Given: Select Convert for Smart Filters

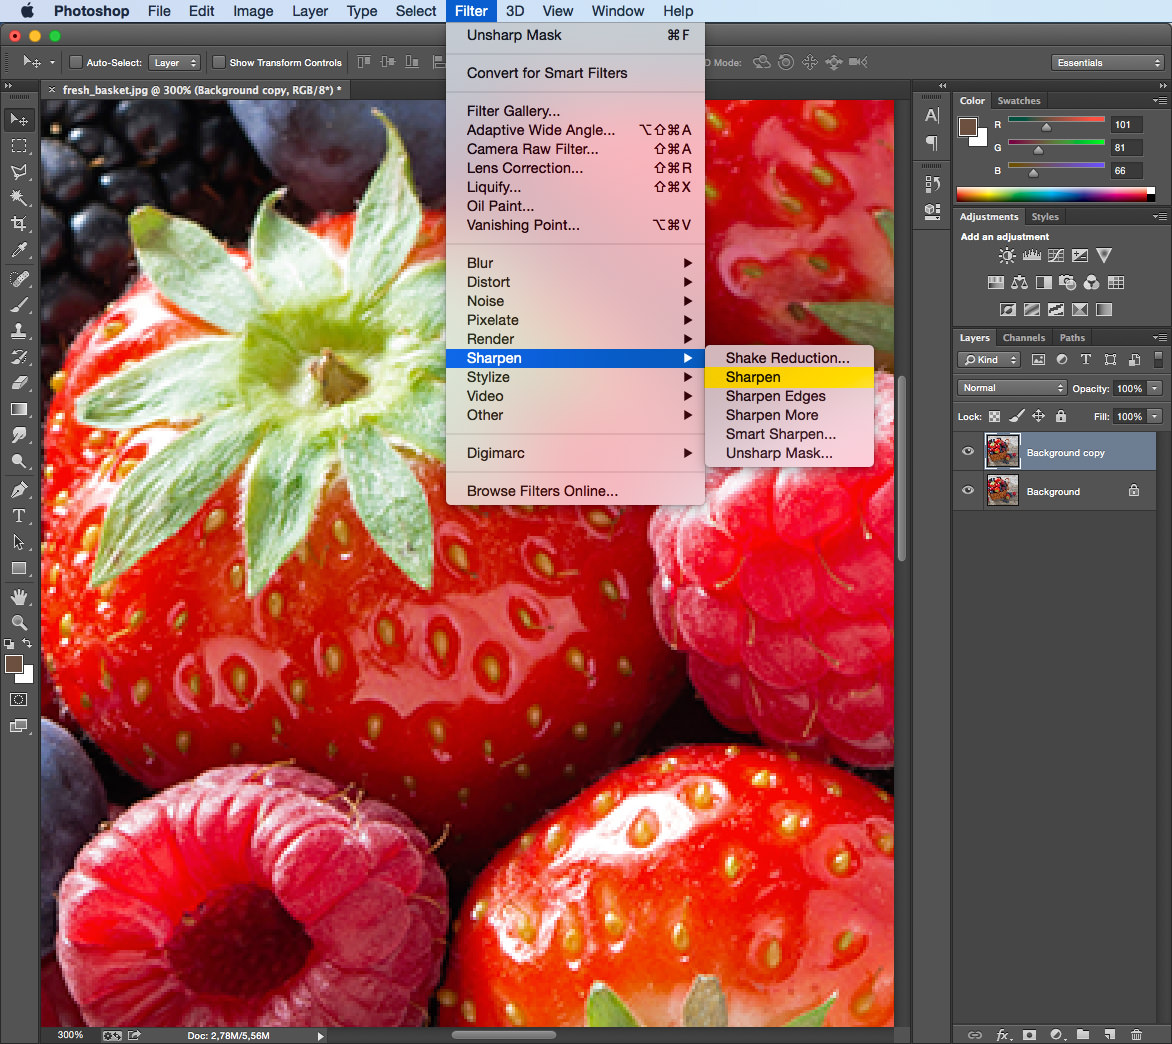Looking at the screenshot, I should [575, 72].
